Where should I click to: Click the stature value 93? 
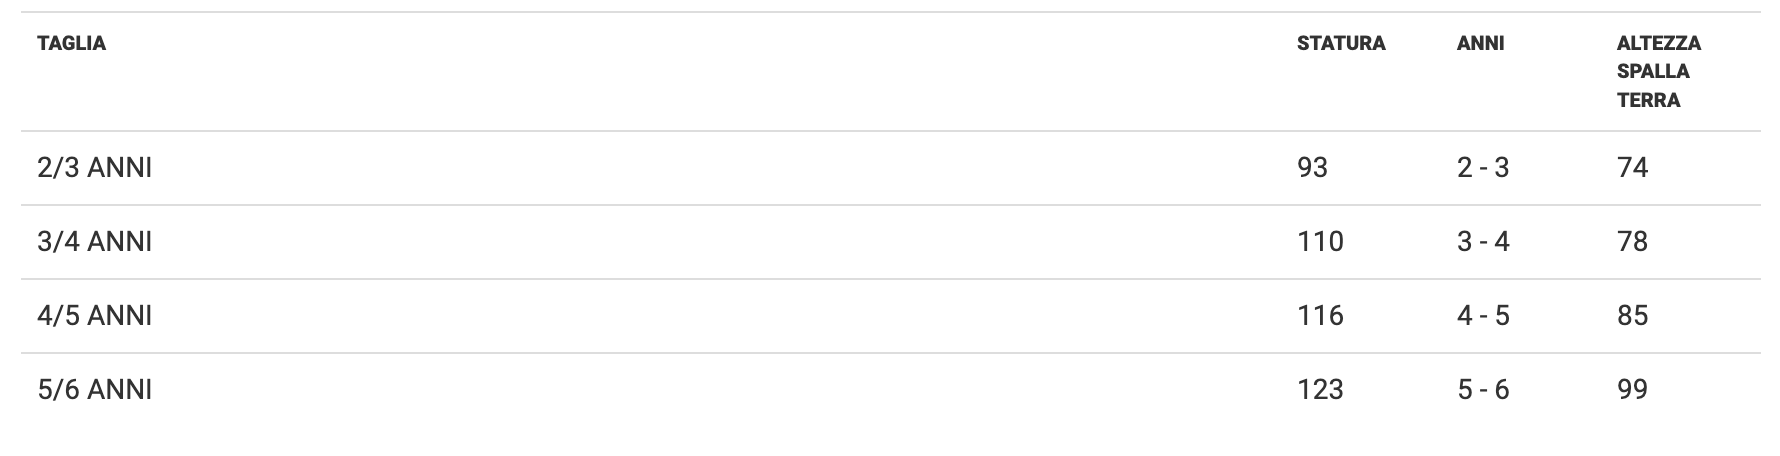coord(1312,168)
